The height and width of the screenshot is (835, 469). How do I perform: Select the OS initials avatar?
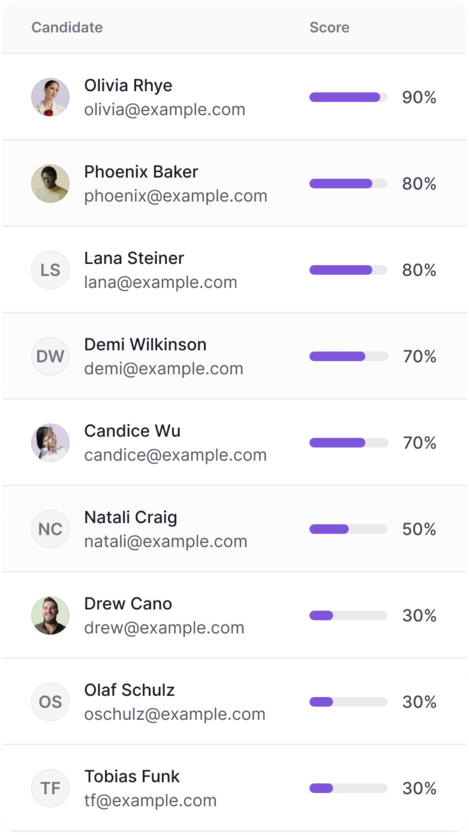click(x=50, y=701)
